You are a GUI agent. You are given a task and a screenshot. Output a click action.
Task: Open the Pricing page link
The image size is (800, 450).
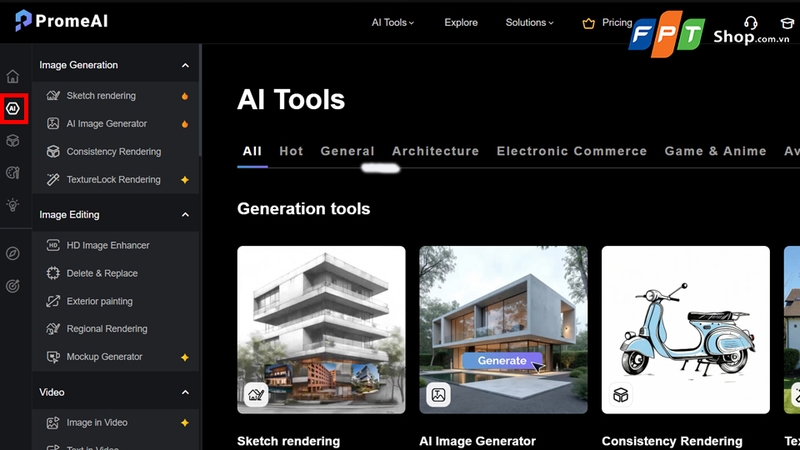tap(617, 22)
